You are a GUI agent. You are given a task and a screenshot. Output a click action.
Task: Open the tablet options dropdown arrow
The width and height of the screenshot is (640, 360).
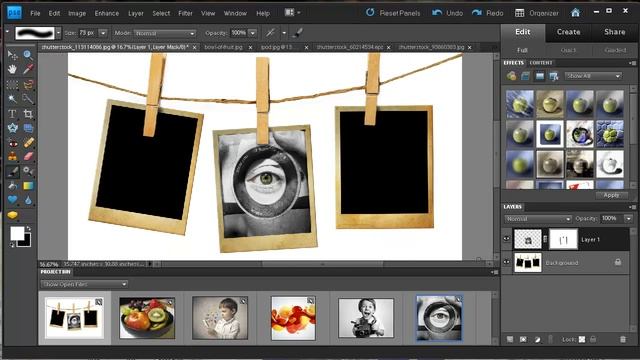coord(284,33)
